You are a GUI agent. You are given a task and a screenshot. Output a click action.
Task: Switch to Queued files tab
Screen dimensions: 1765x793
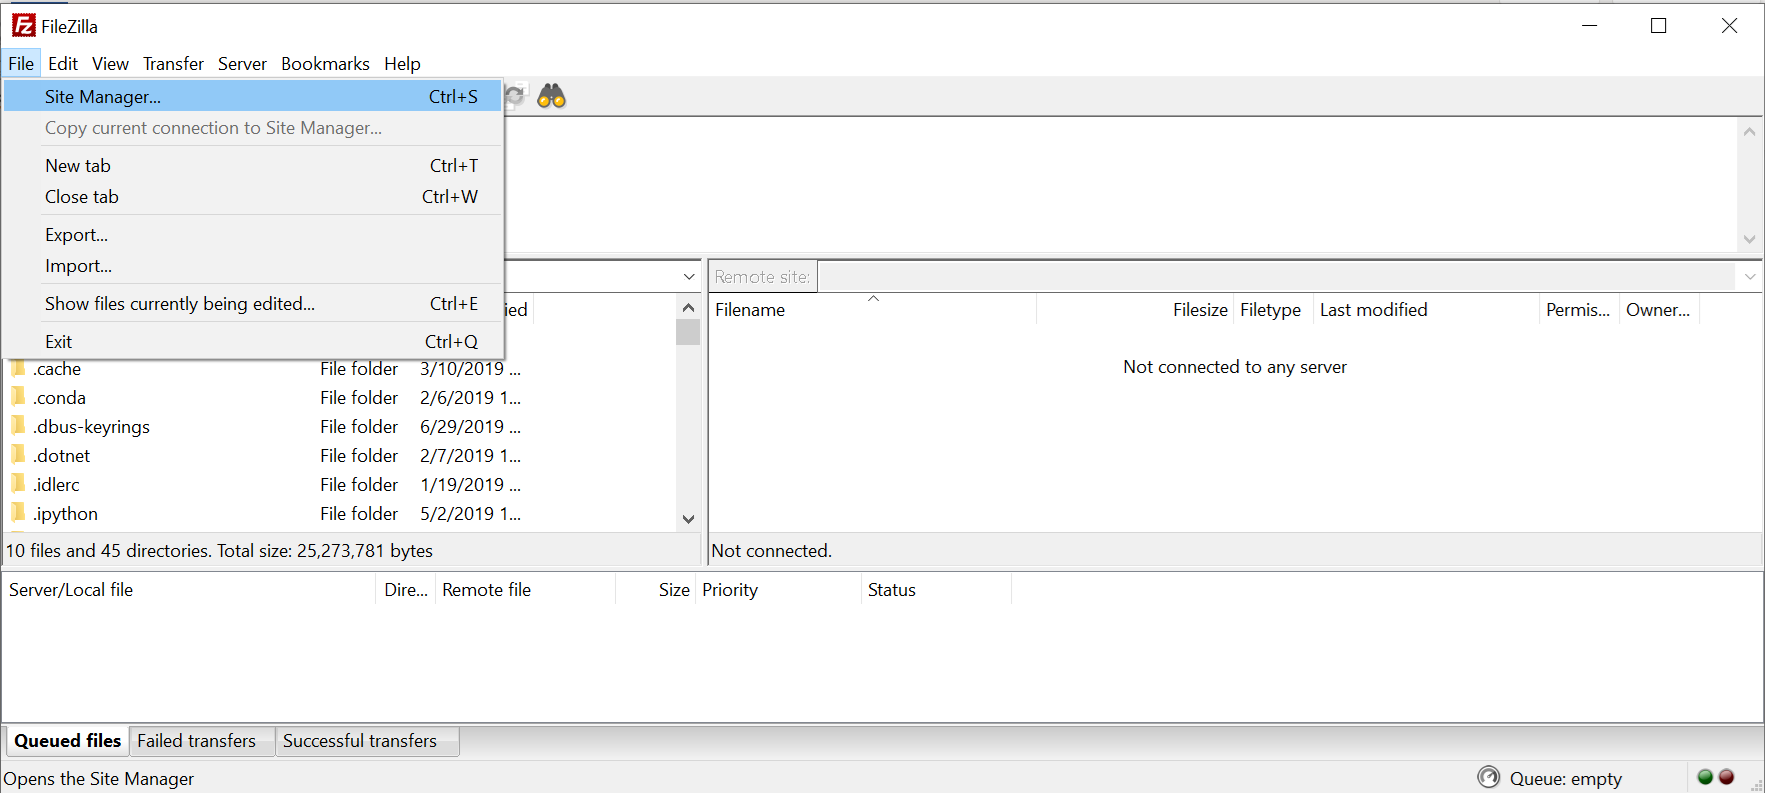67,740
